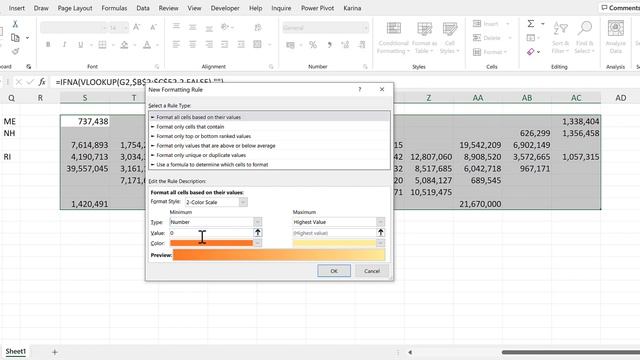The width and height of the screenshot is (640, 360).
Task: Open the Comments button
Action: (x=620, y=8)
